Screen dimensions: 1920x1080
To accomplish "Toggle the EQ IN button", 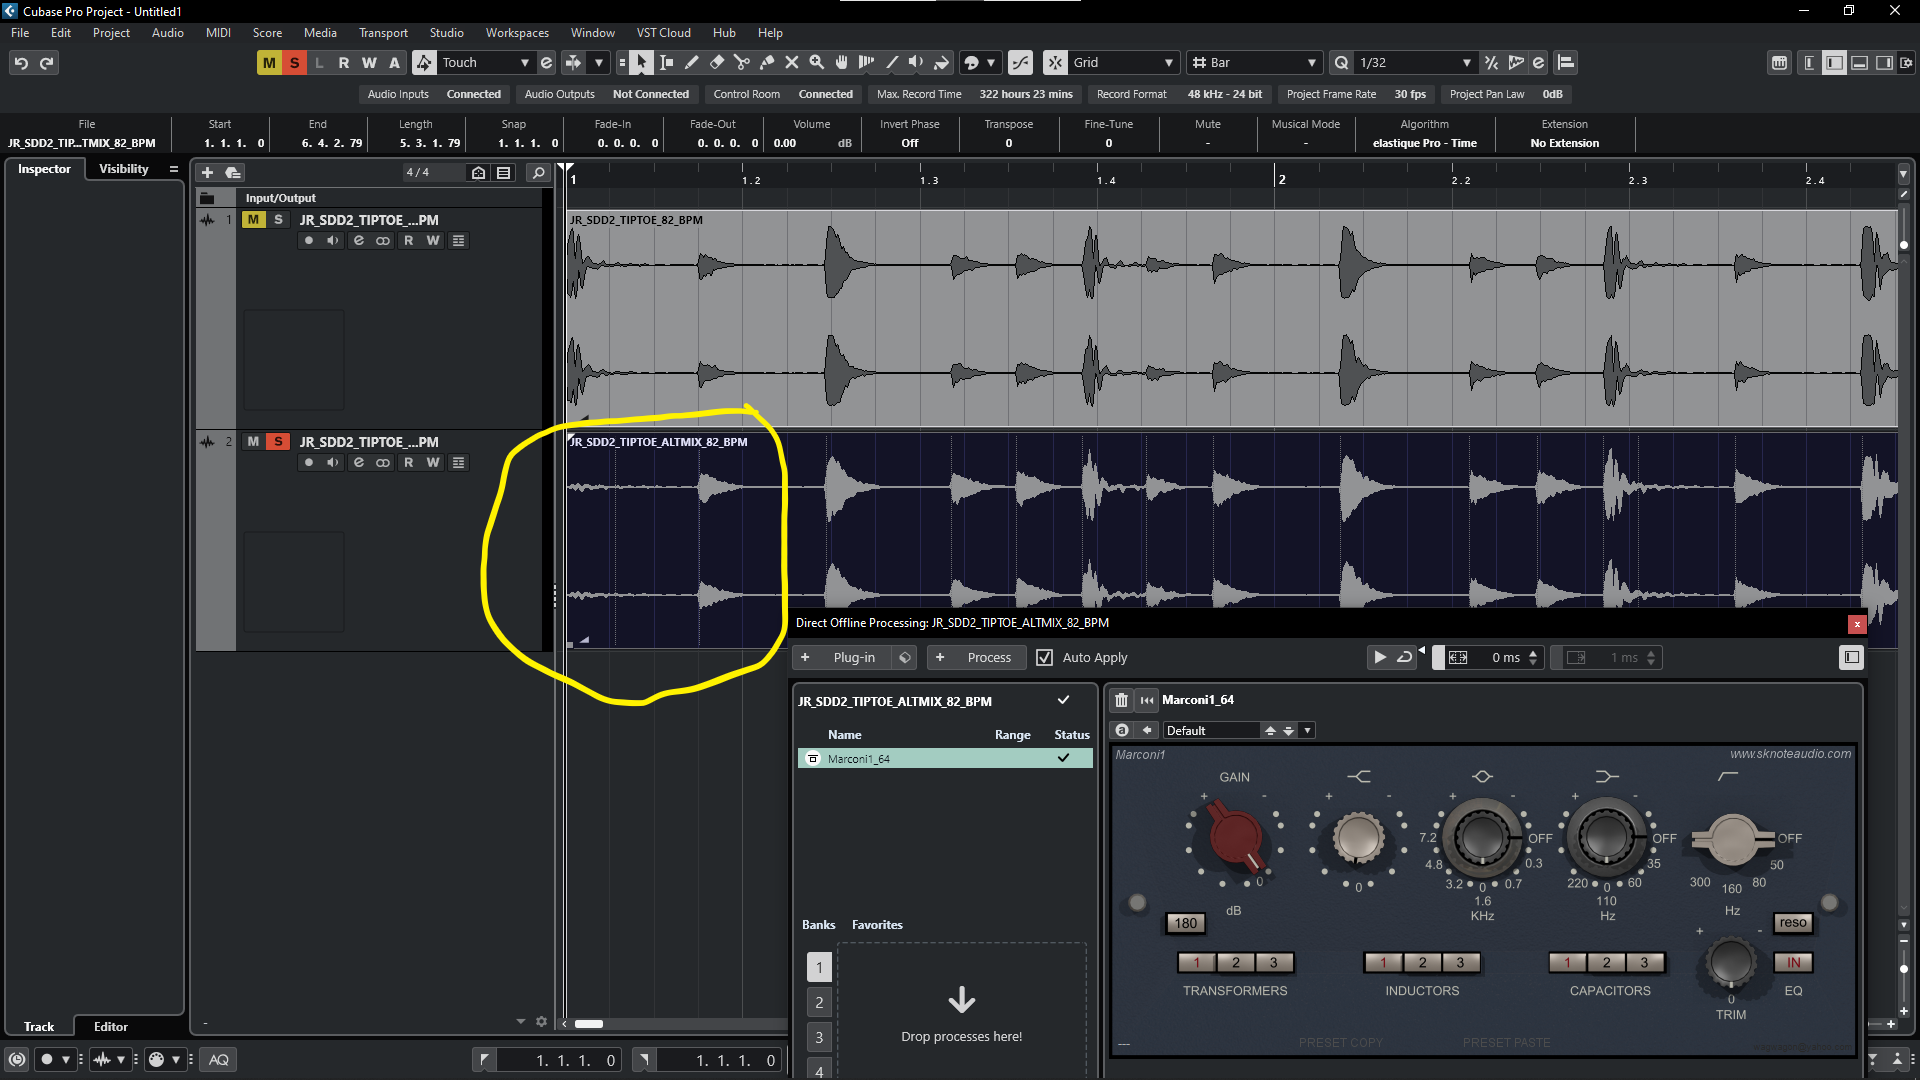I will 1793,963.
